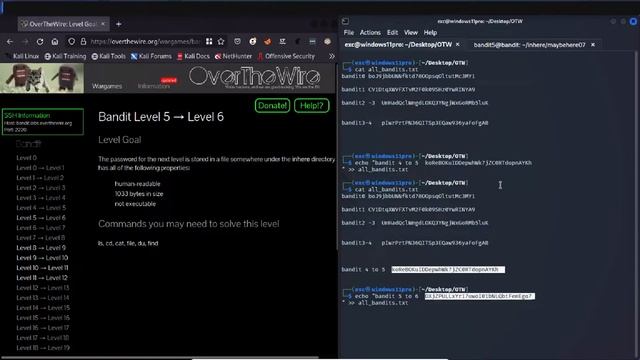This screenshot has height=360, width=640.
Task: Open the Kali Forums bookmark
Action: [x=151, y=56]
